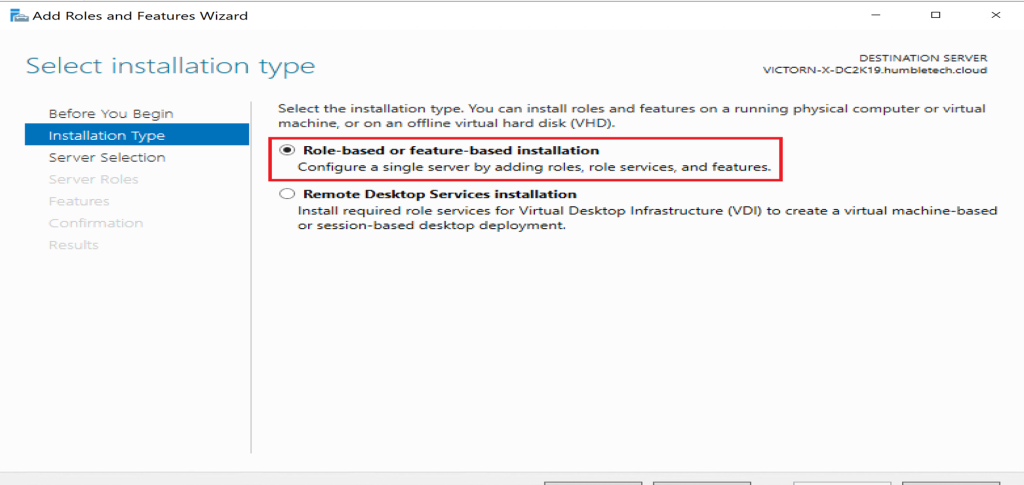Image resolution: width=1024 pixels, height=485 pixels.
Task: Go to the Before You Begin step
Action: click(x=111, y=113)
